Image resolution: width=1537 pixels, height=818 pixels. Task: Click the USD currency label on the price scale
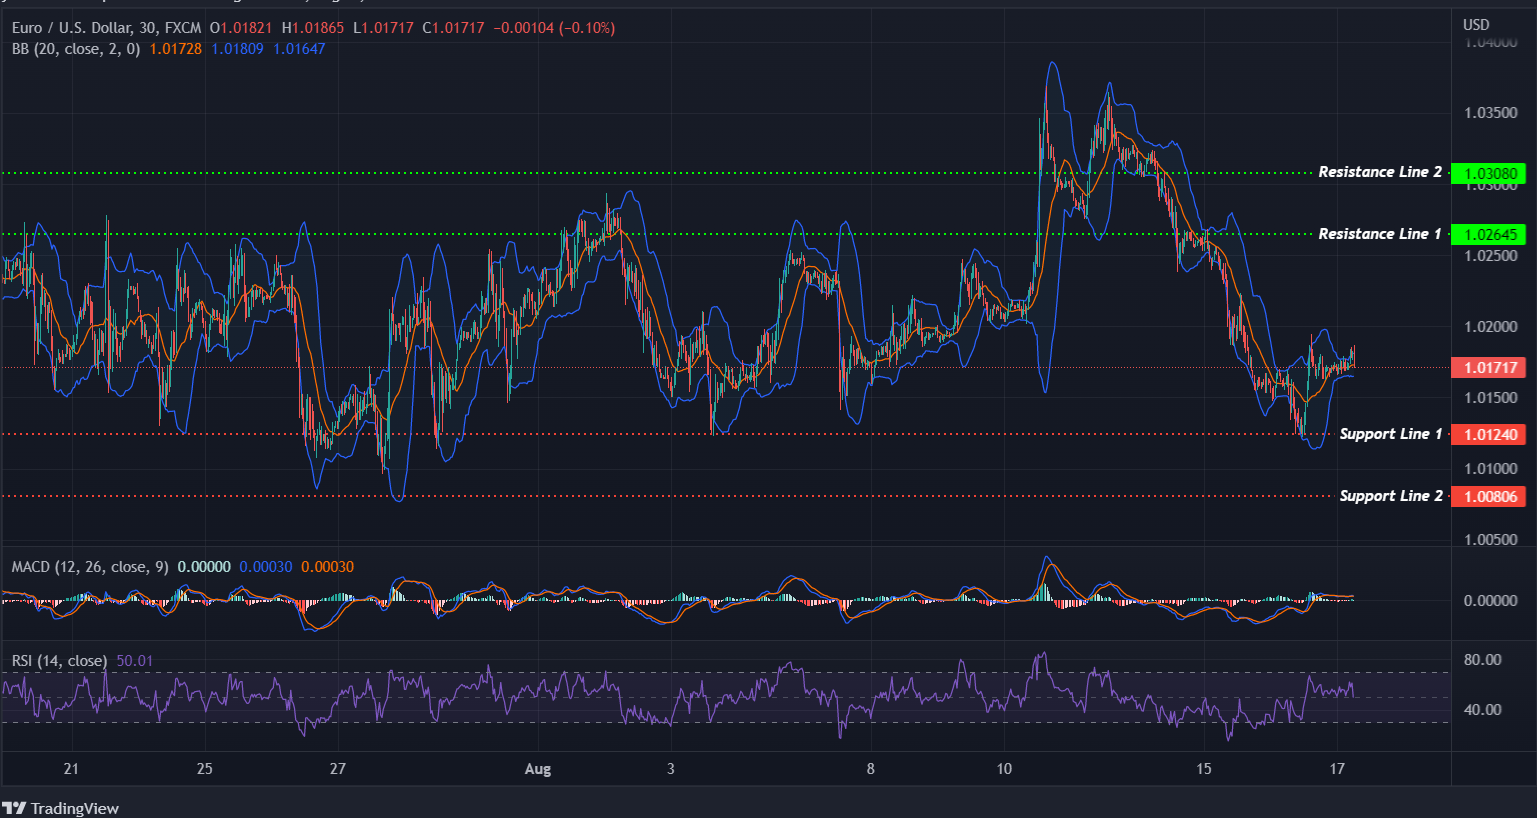pyautogui.click(x=1475, y=24)
